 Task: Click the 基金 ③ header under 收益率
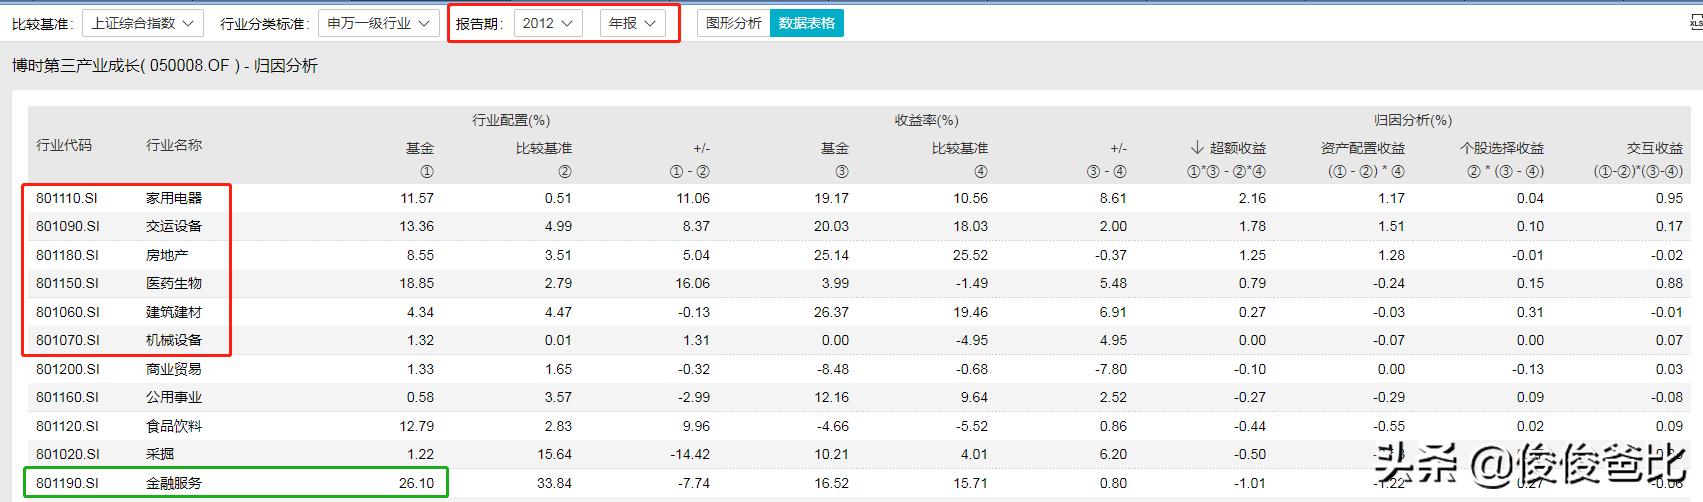click(x=835, y=159)
